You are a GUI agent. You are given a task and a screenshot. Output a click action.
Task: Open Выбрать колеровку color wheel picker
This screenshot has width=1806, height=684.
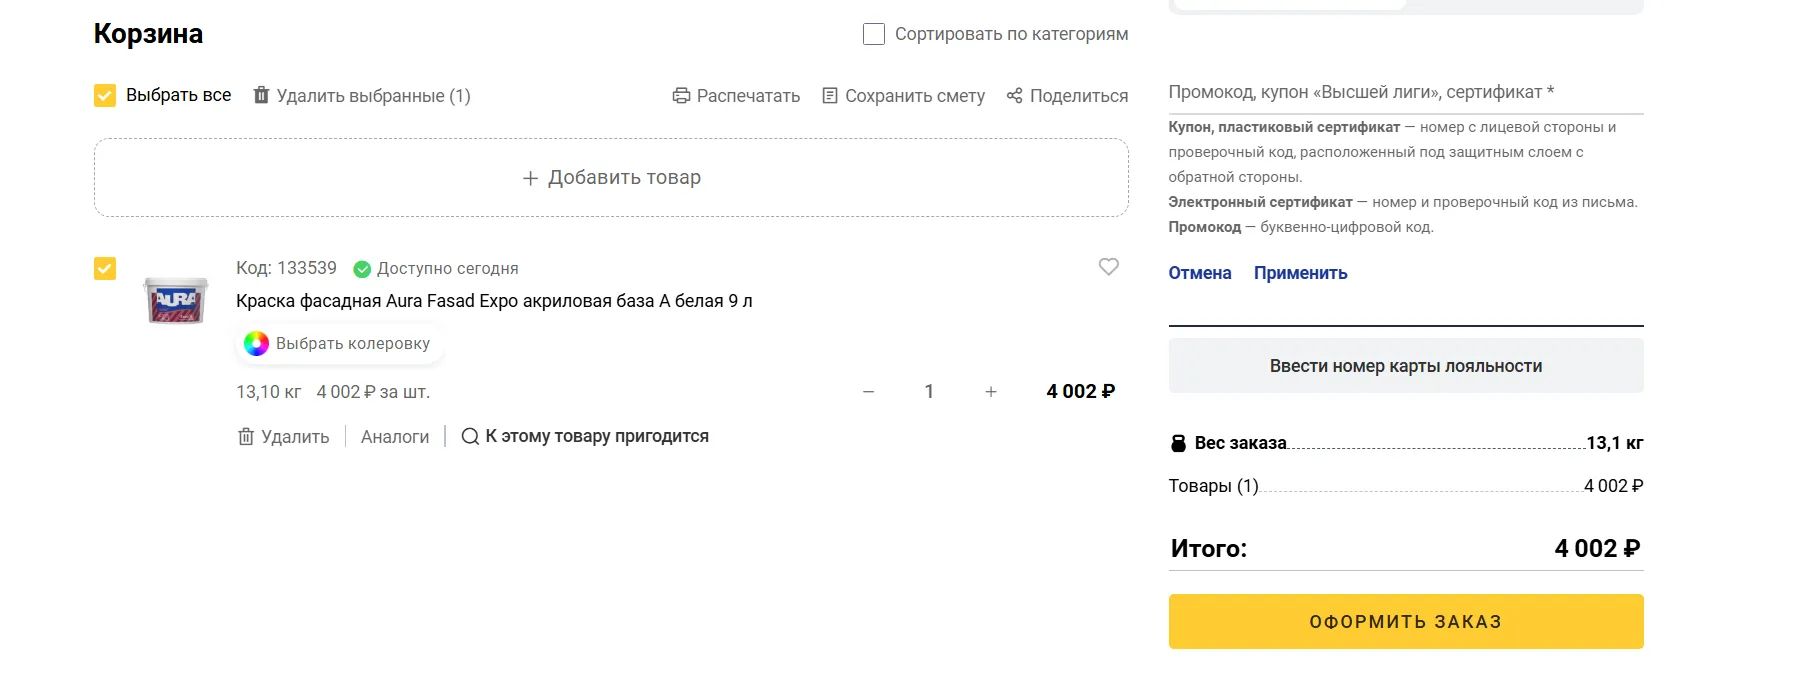coord(257,344)
